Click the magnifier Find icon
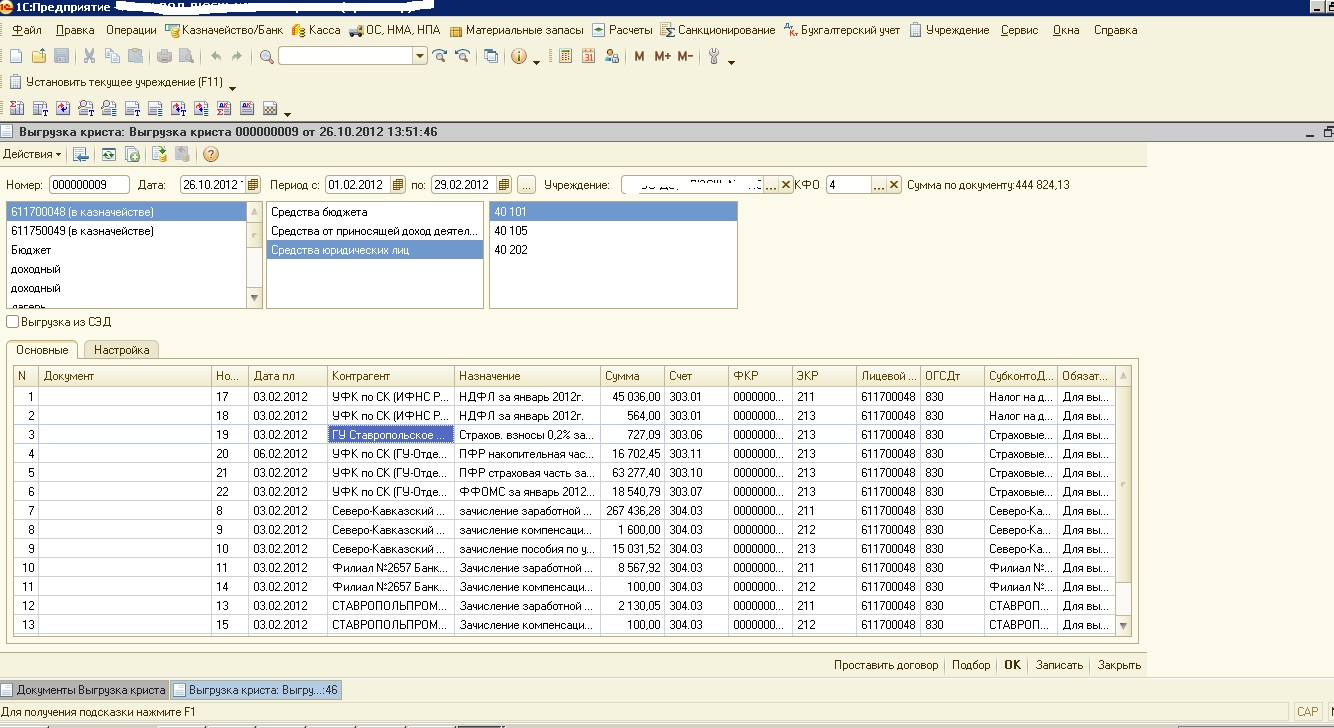 point(267,56)
